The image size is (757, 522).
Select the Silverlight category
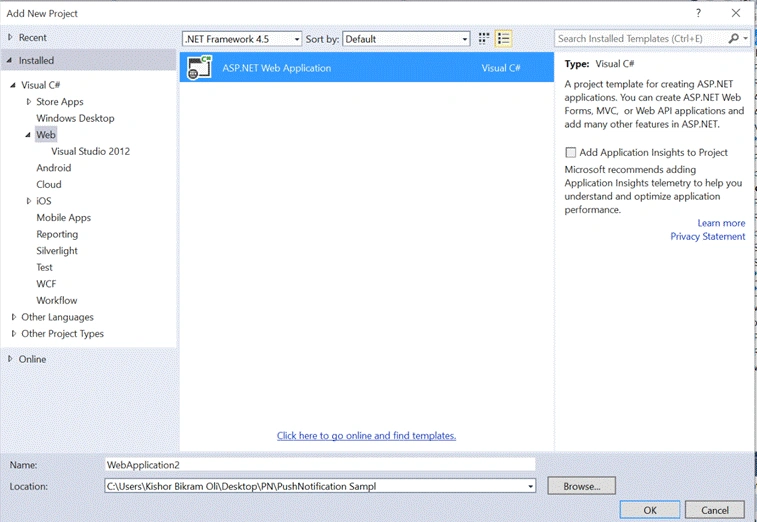click(57, 251)
